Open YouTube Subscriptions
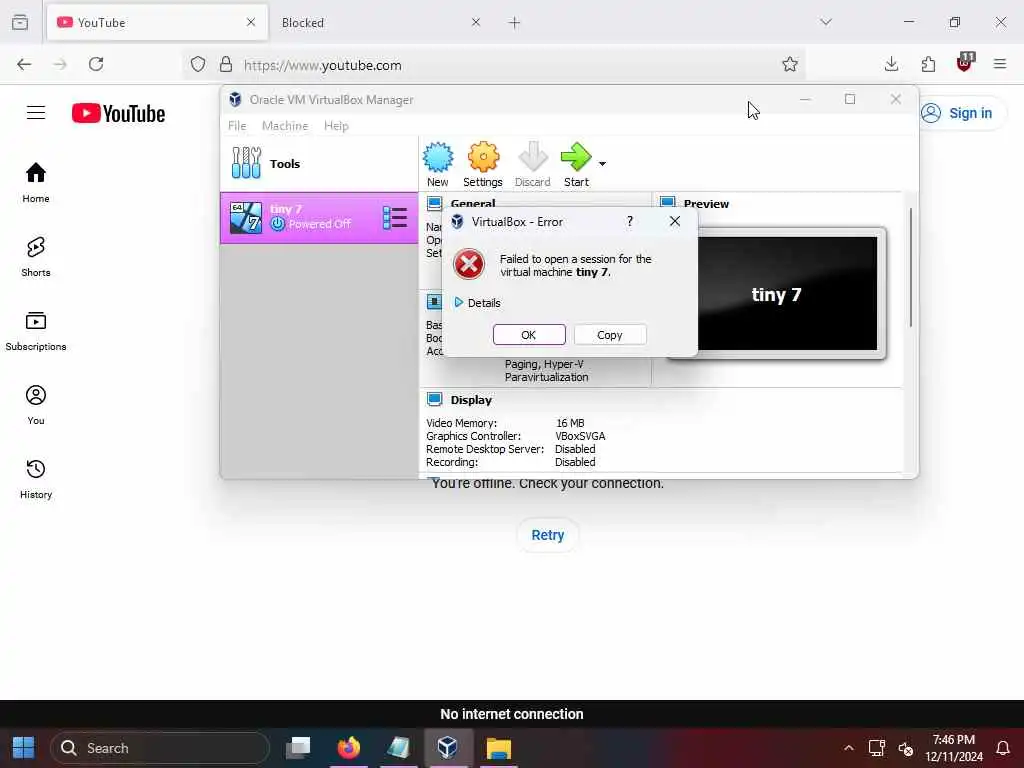1024x768 pixels. tap(36, 330)
